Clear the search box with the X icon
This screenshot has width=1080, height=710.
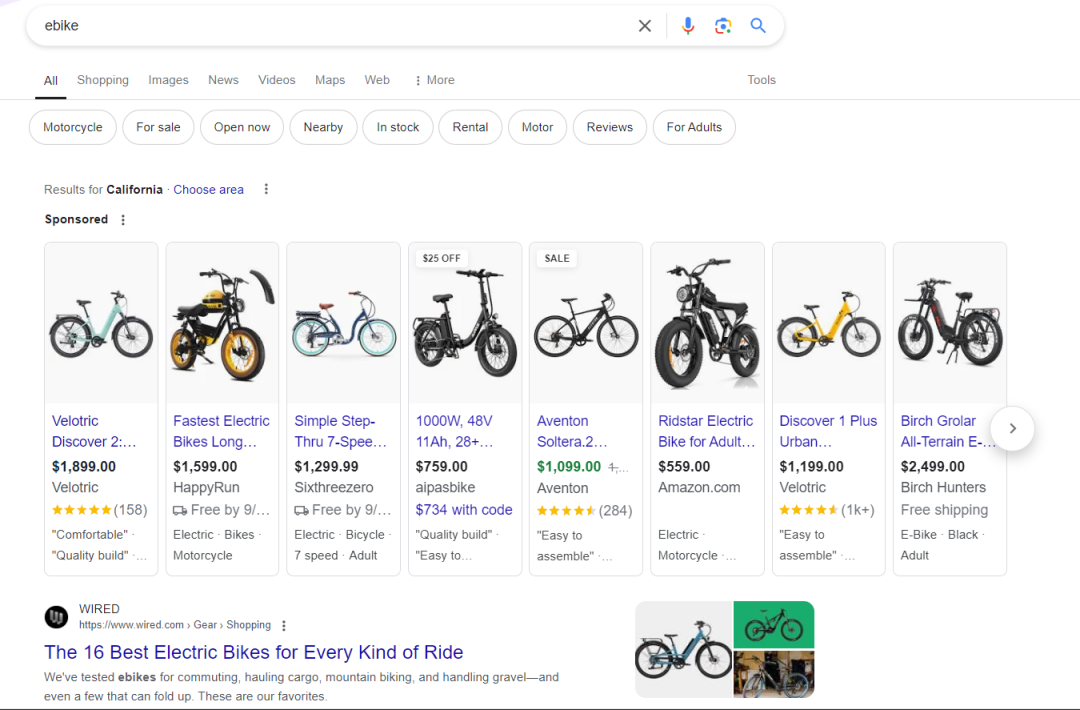coord(645,26)
